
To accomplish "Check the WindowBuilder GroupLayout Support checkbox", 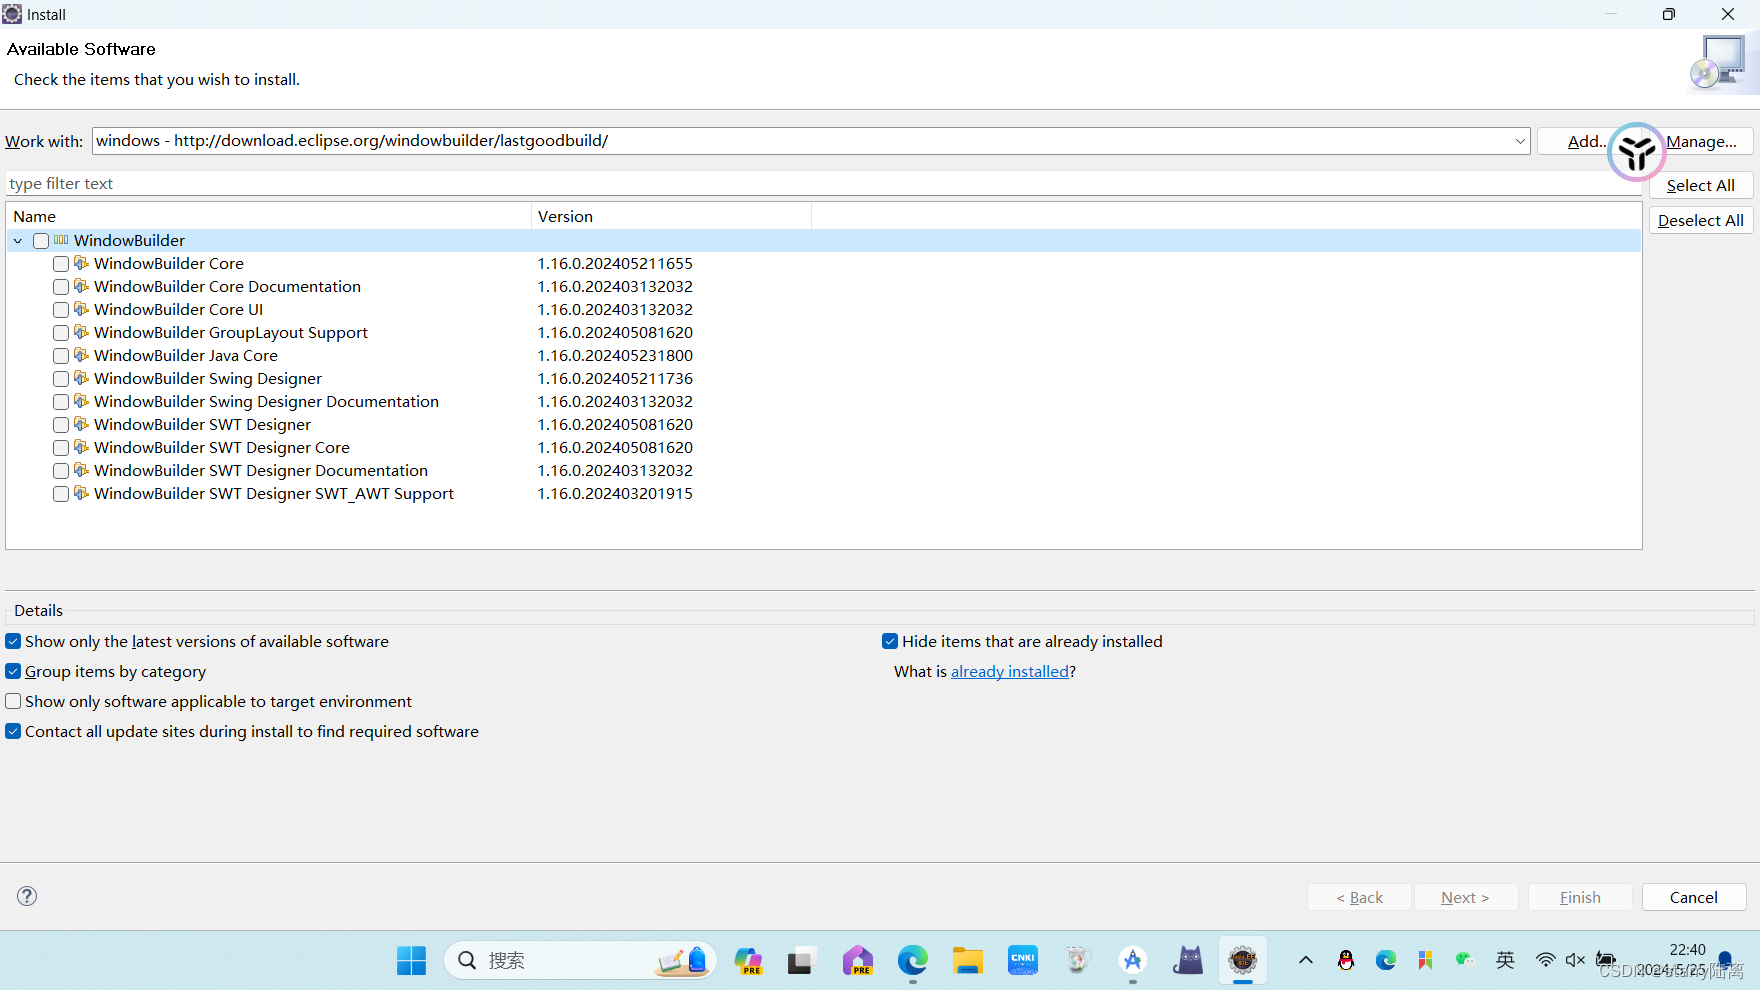I will coord(61,333).
